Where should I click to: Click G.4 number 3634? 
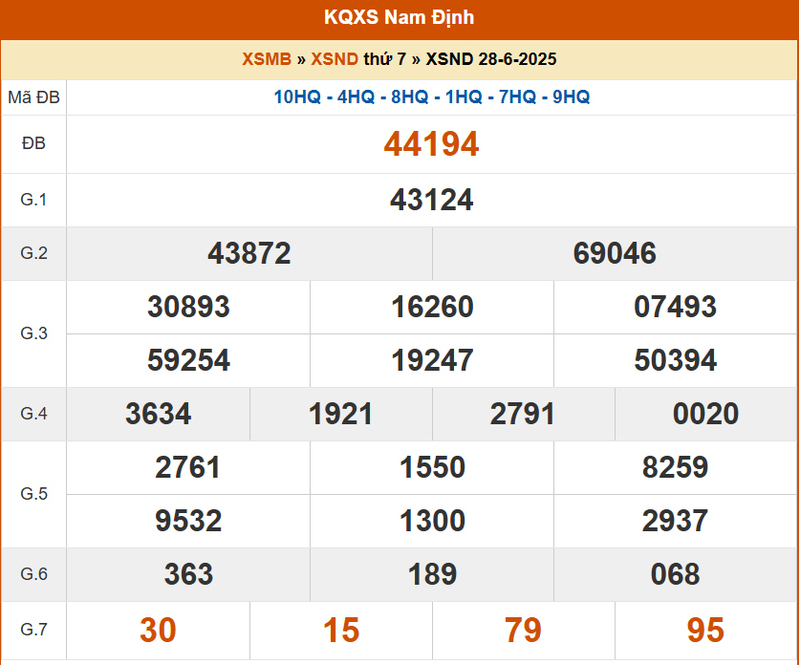click(158, 413)
